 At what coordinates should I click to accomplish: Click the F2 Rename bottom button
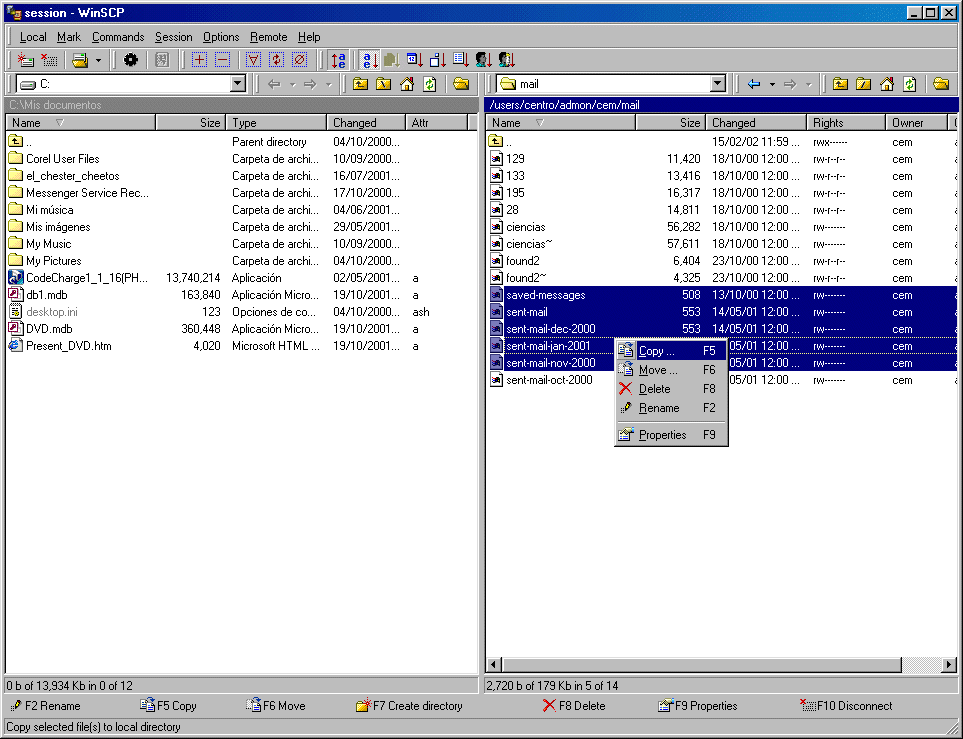click(x=45, y=706)
